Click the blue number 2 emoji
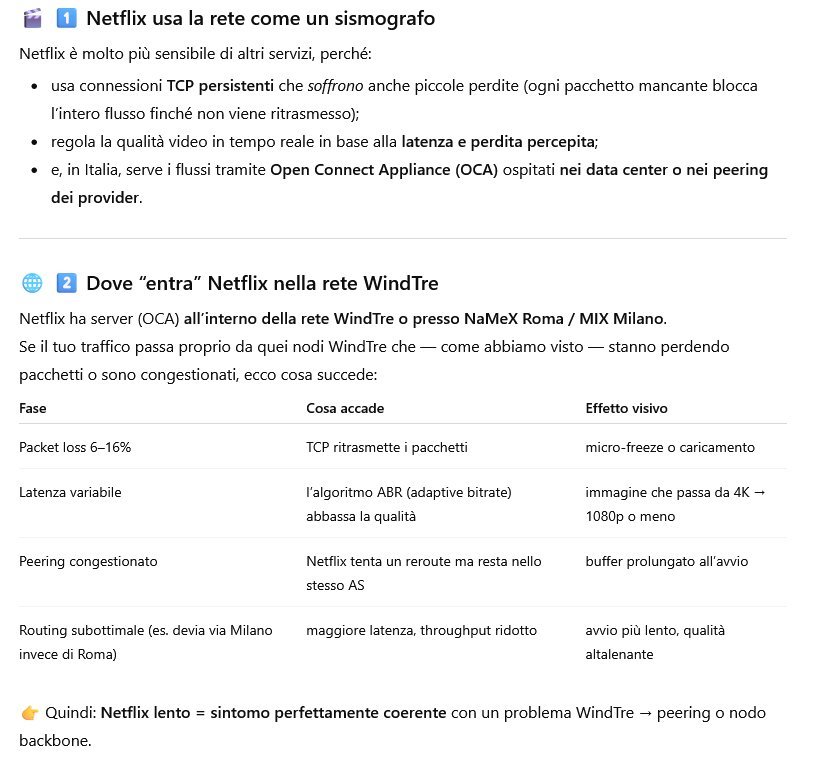This screenshot has height=766, width=823. click(x=66, y=283)
